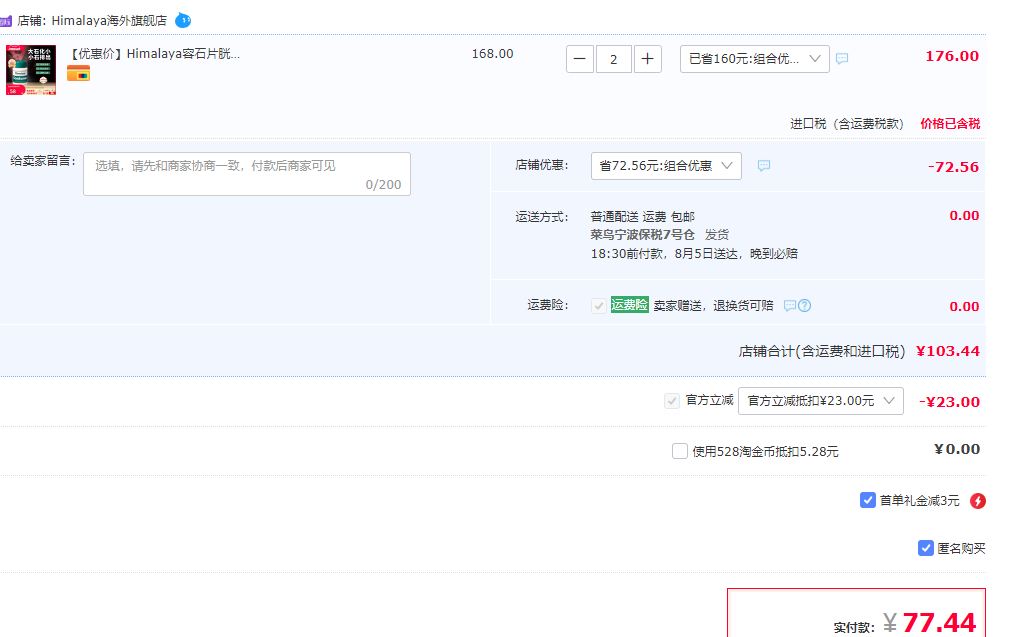Viewport: 1014px width, 637px height.
Task: Click the orange card icon under product title
Action: coord(78,74)
